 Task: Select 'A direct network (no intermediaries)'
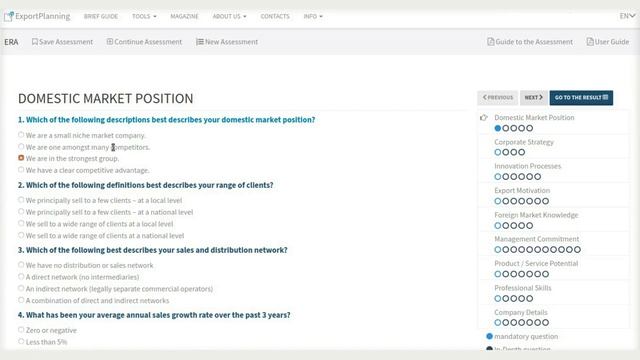tap(21, 277)
